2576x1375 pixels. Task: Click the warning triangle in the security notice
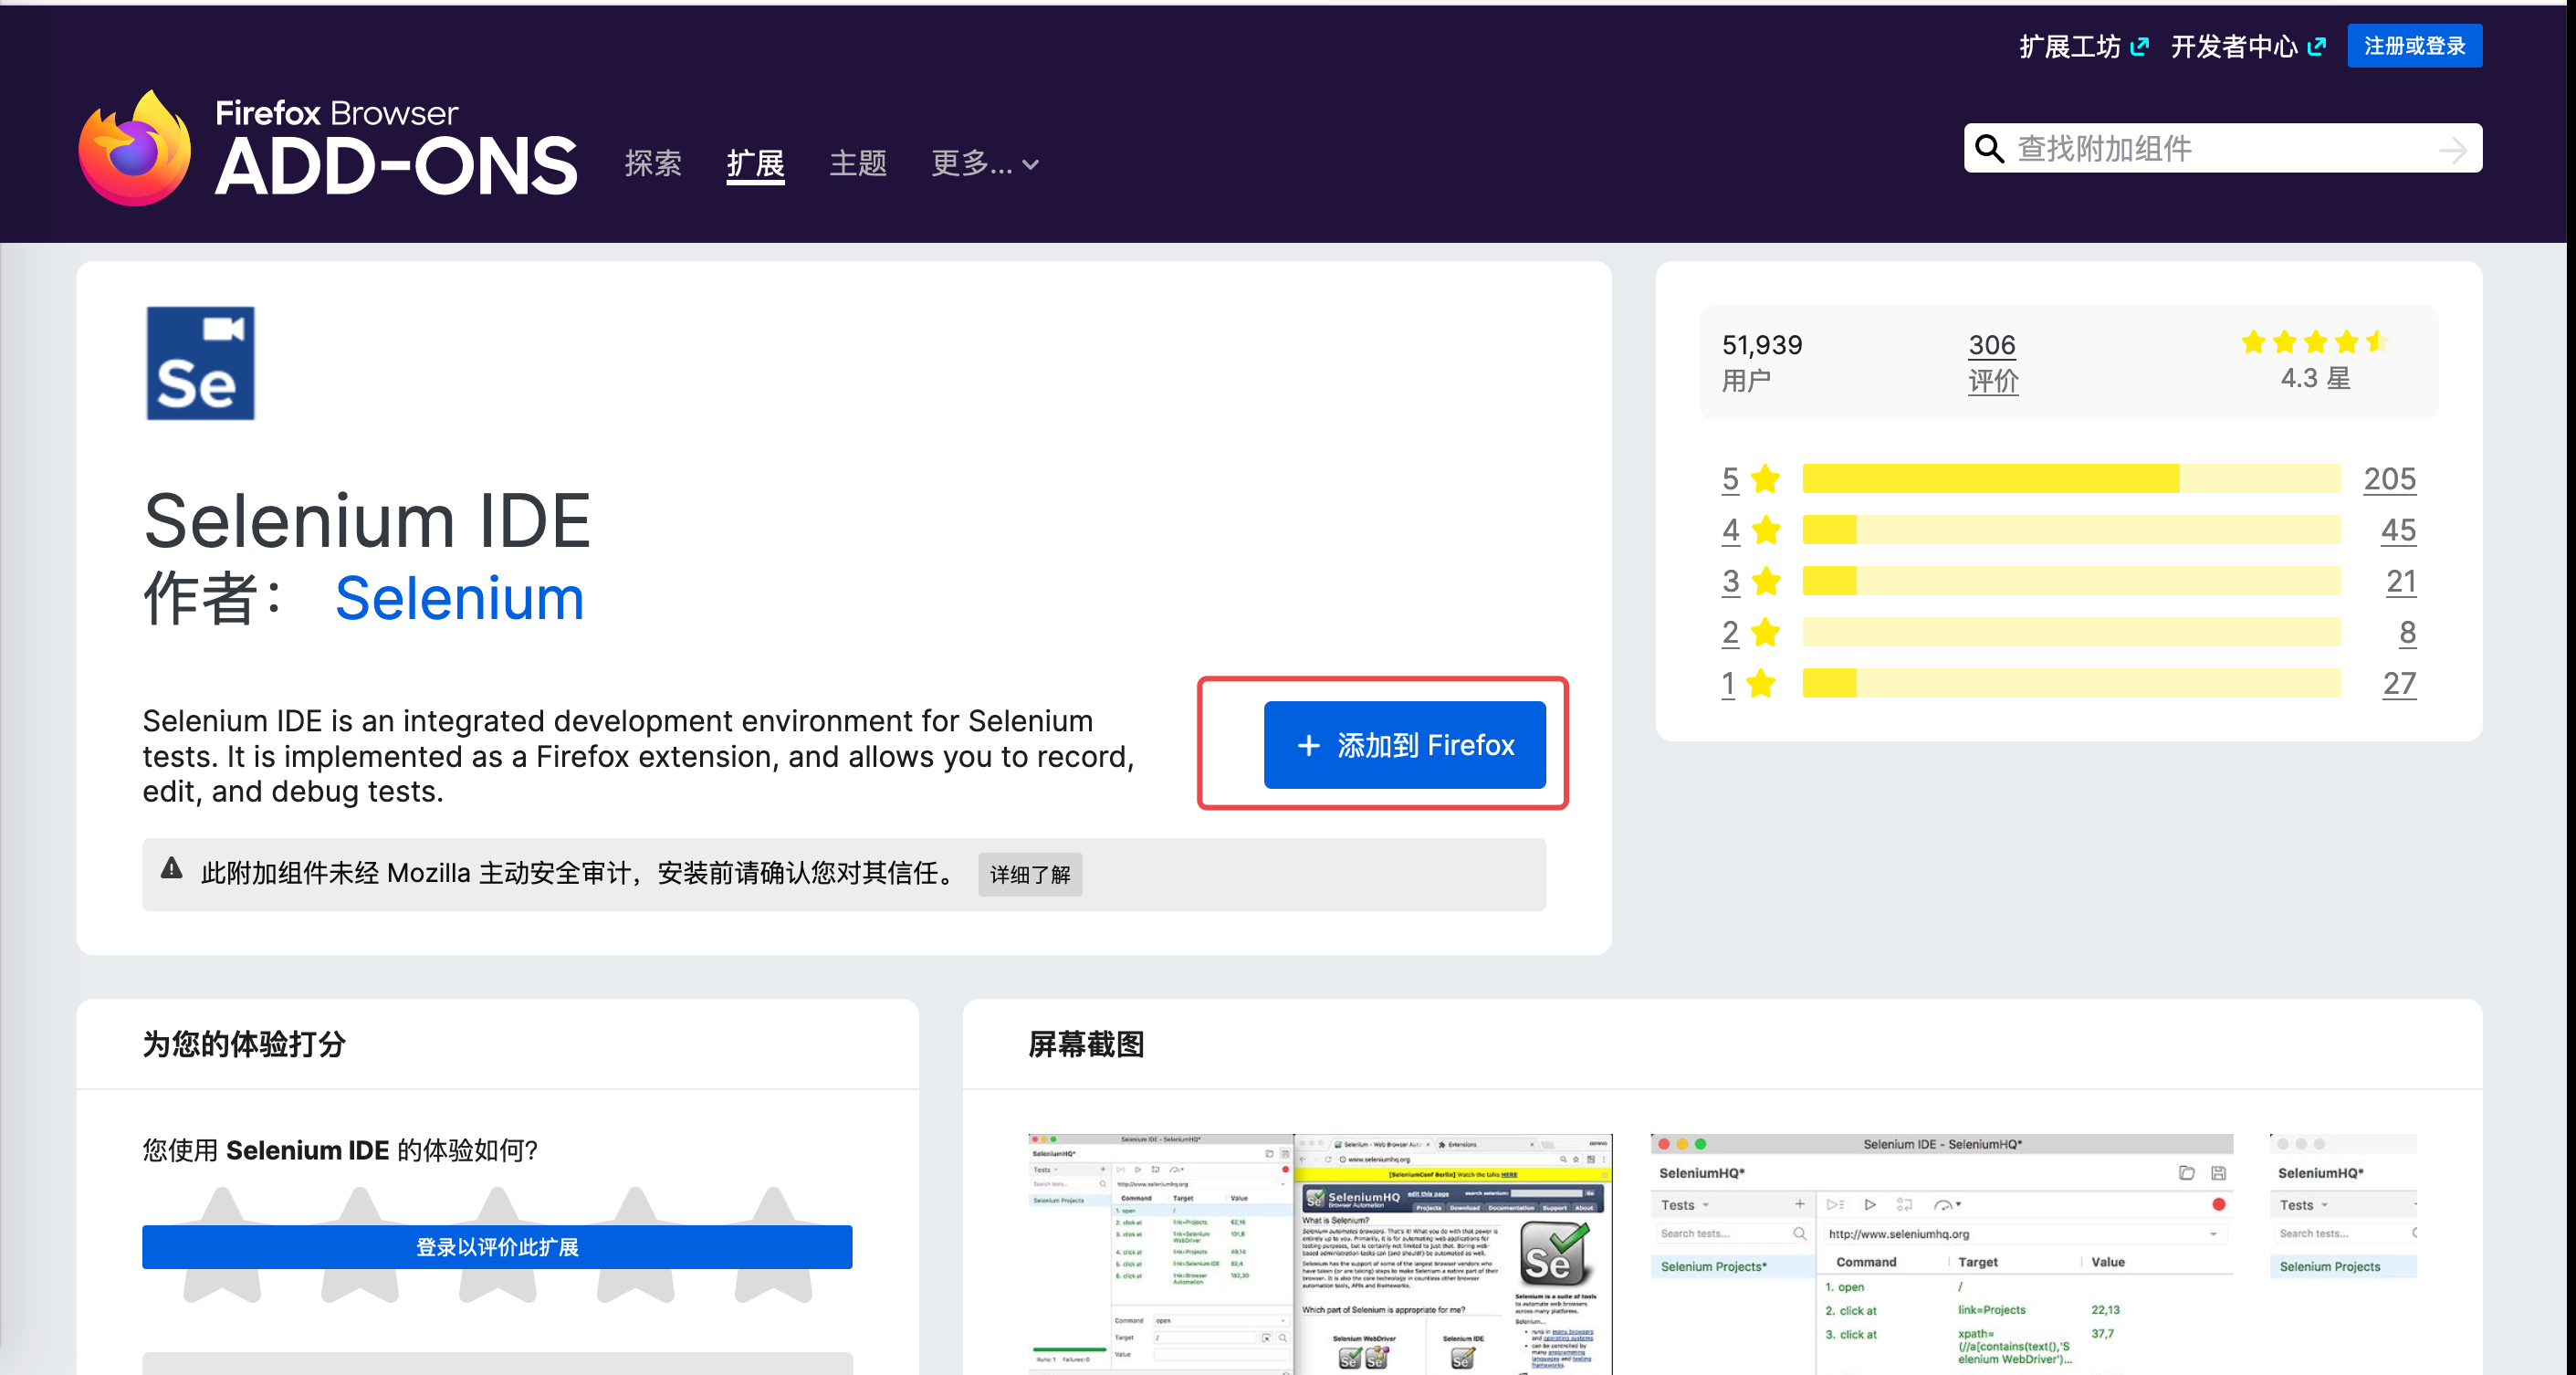point(172,871)
